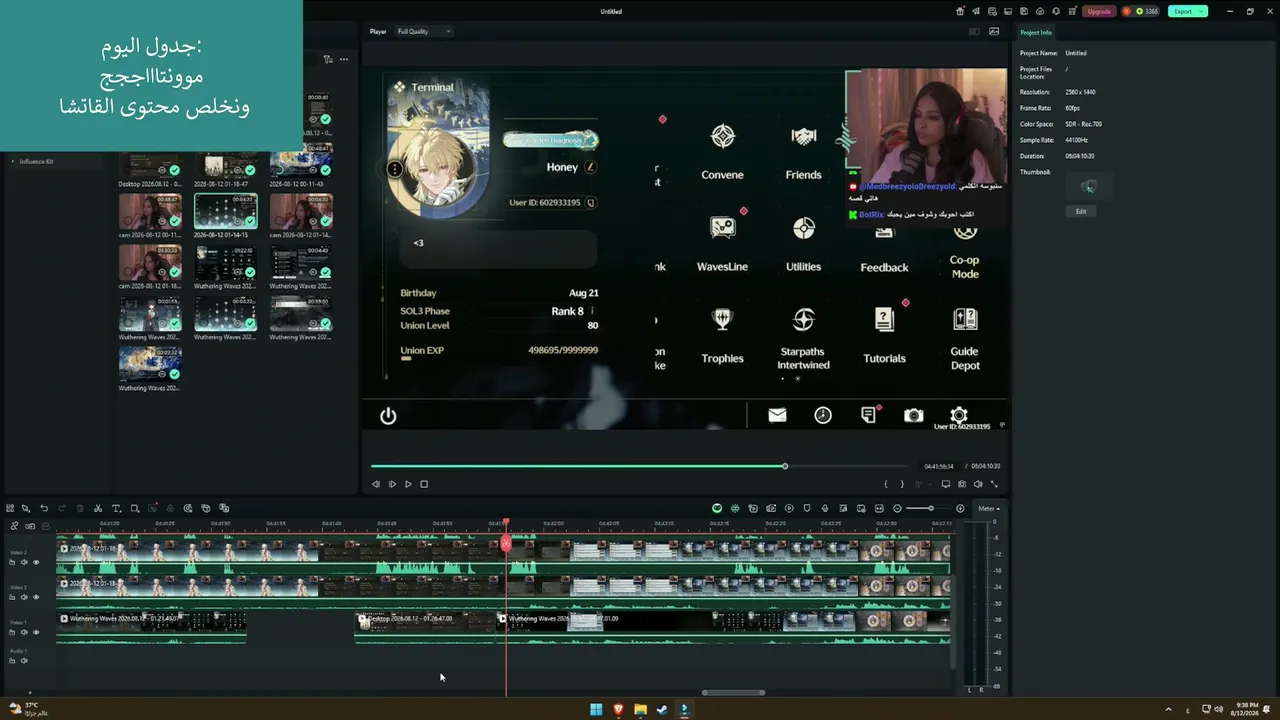This screenshot has width=1280, height=720.
Task: Zoom in the timeline with plus icon
Action: pos(960,508)
